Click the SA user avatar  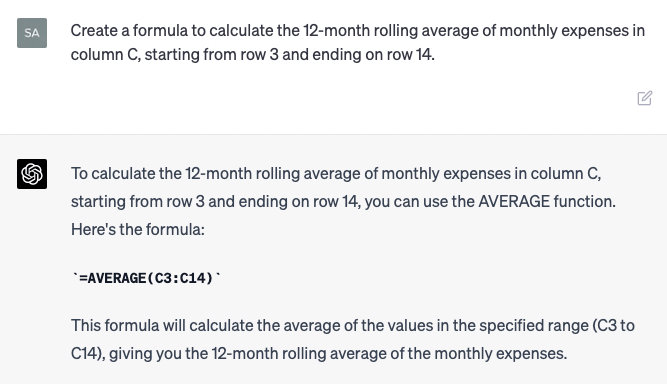tap(32, 33)
